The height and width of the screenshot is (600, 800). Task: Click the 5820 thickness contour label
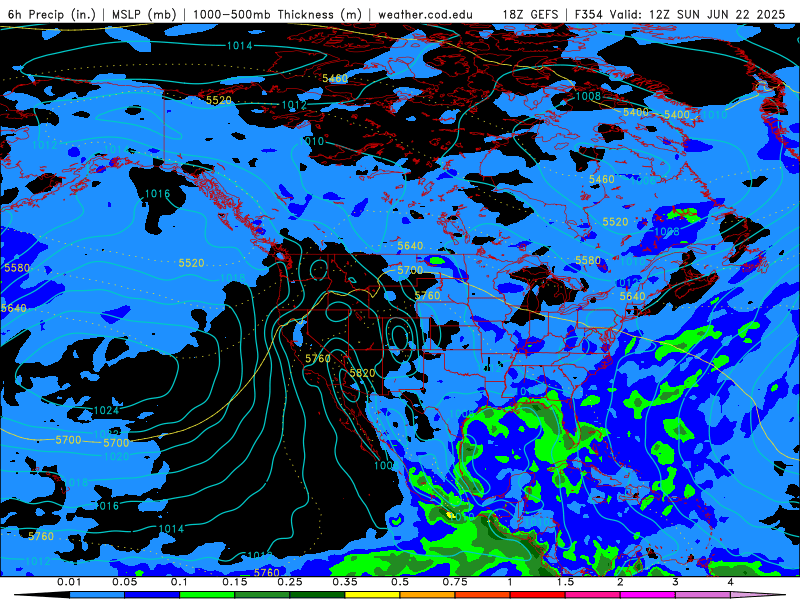(362, 373)
